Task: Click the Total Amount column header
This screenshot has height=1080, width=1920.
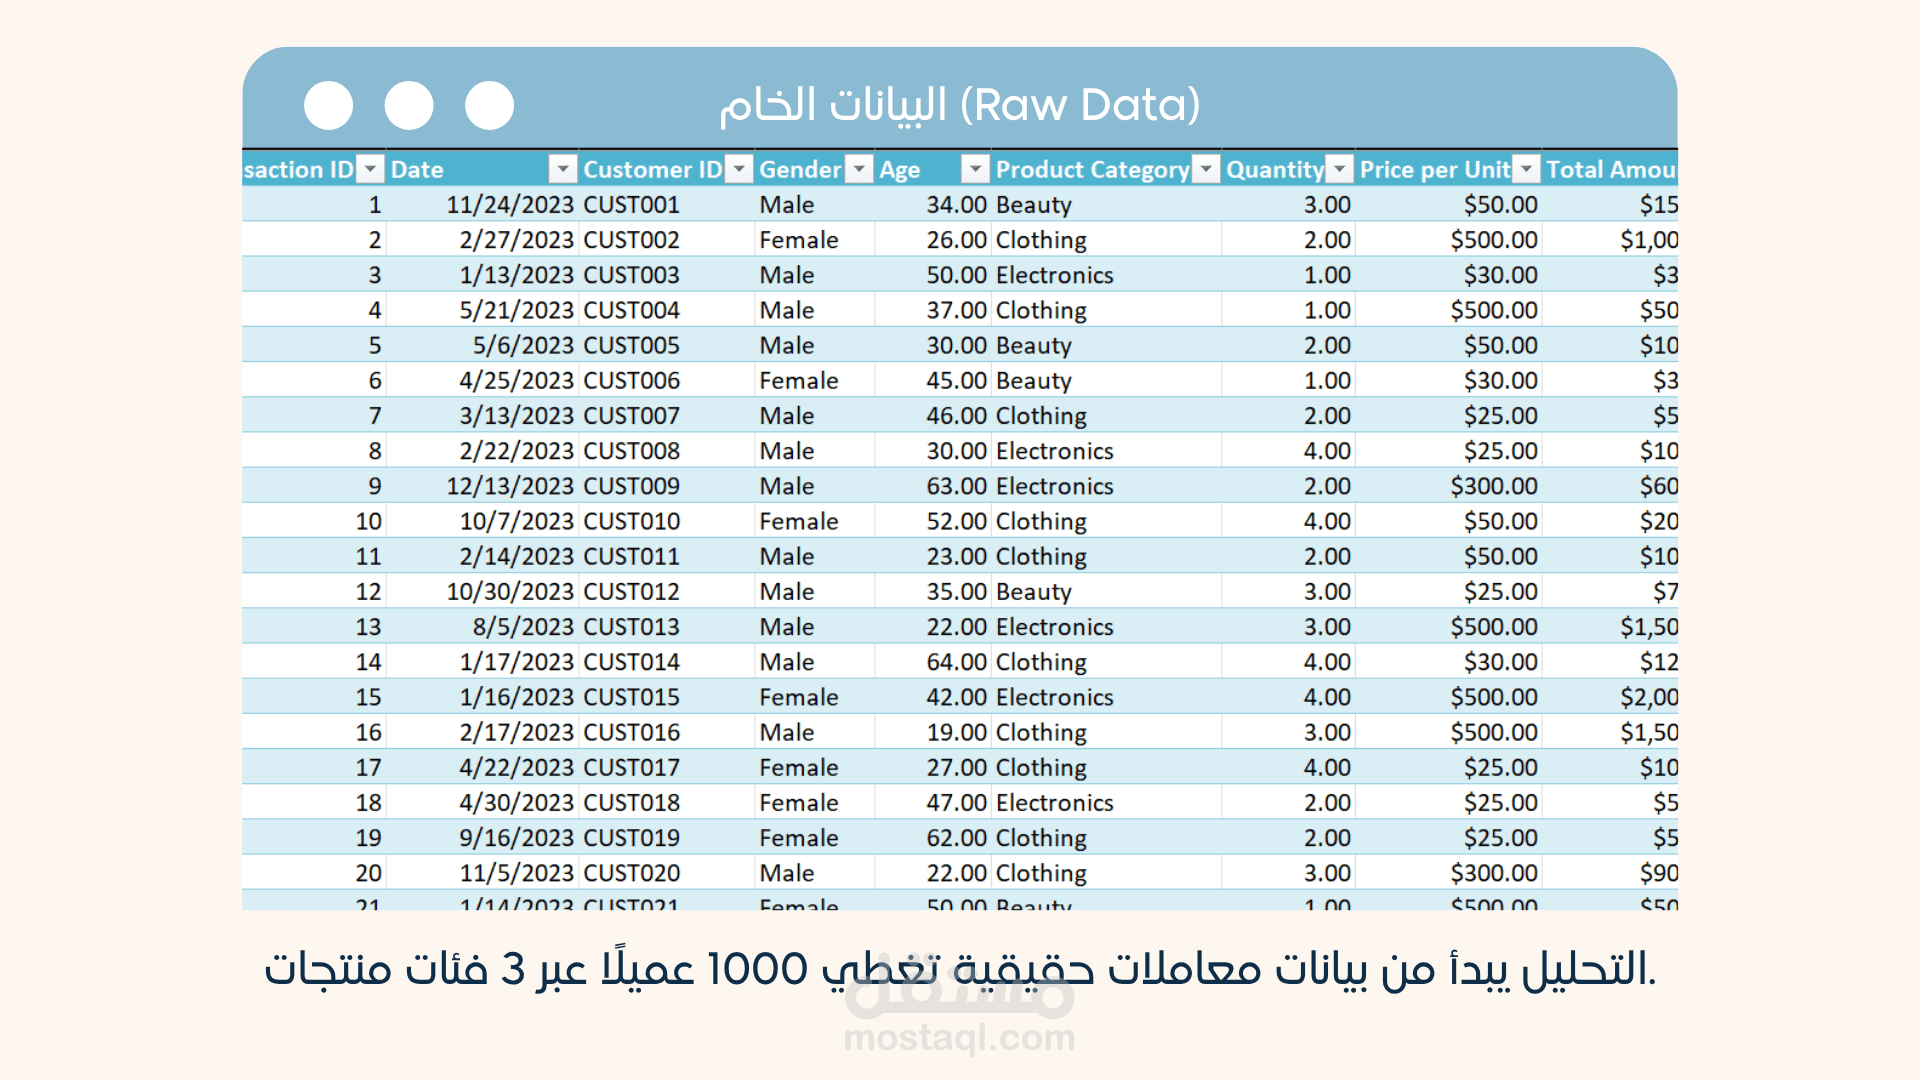Action: point(1610,169)
